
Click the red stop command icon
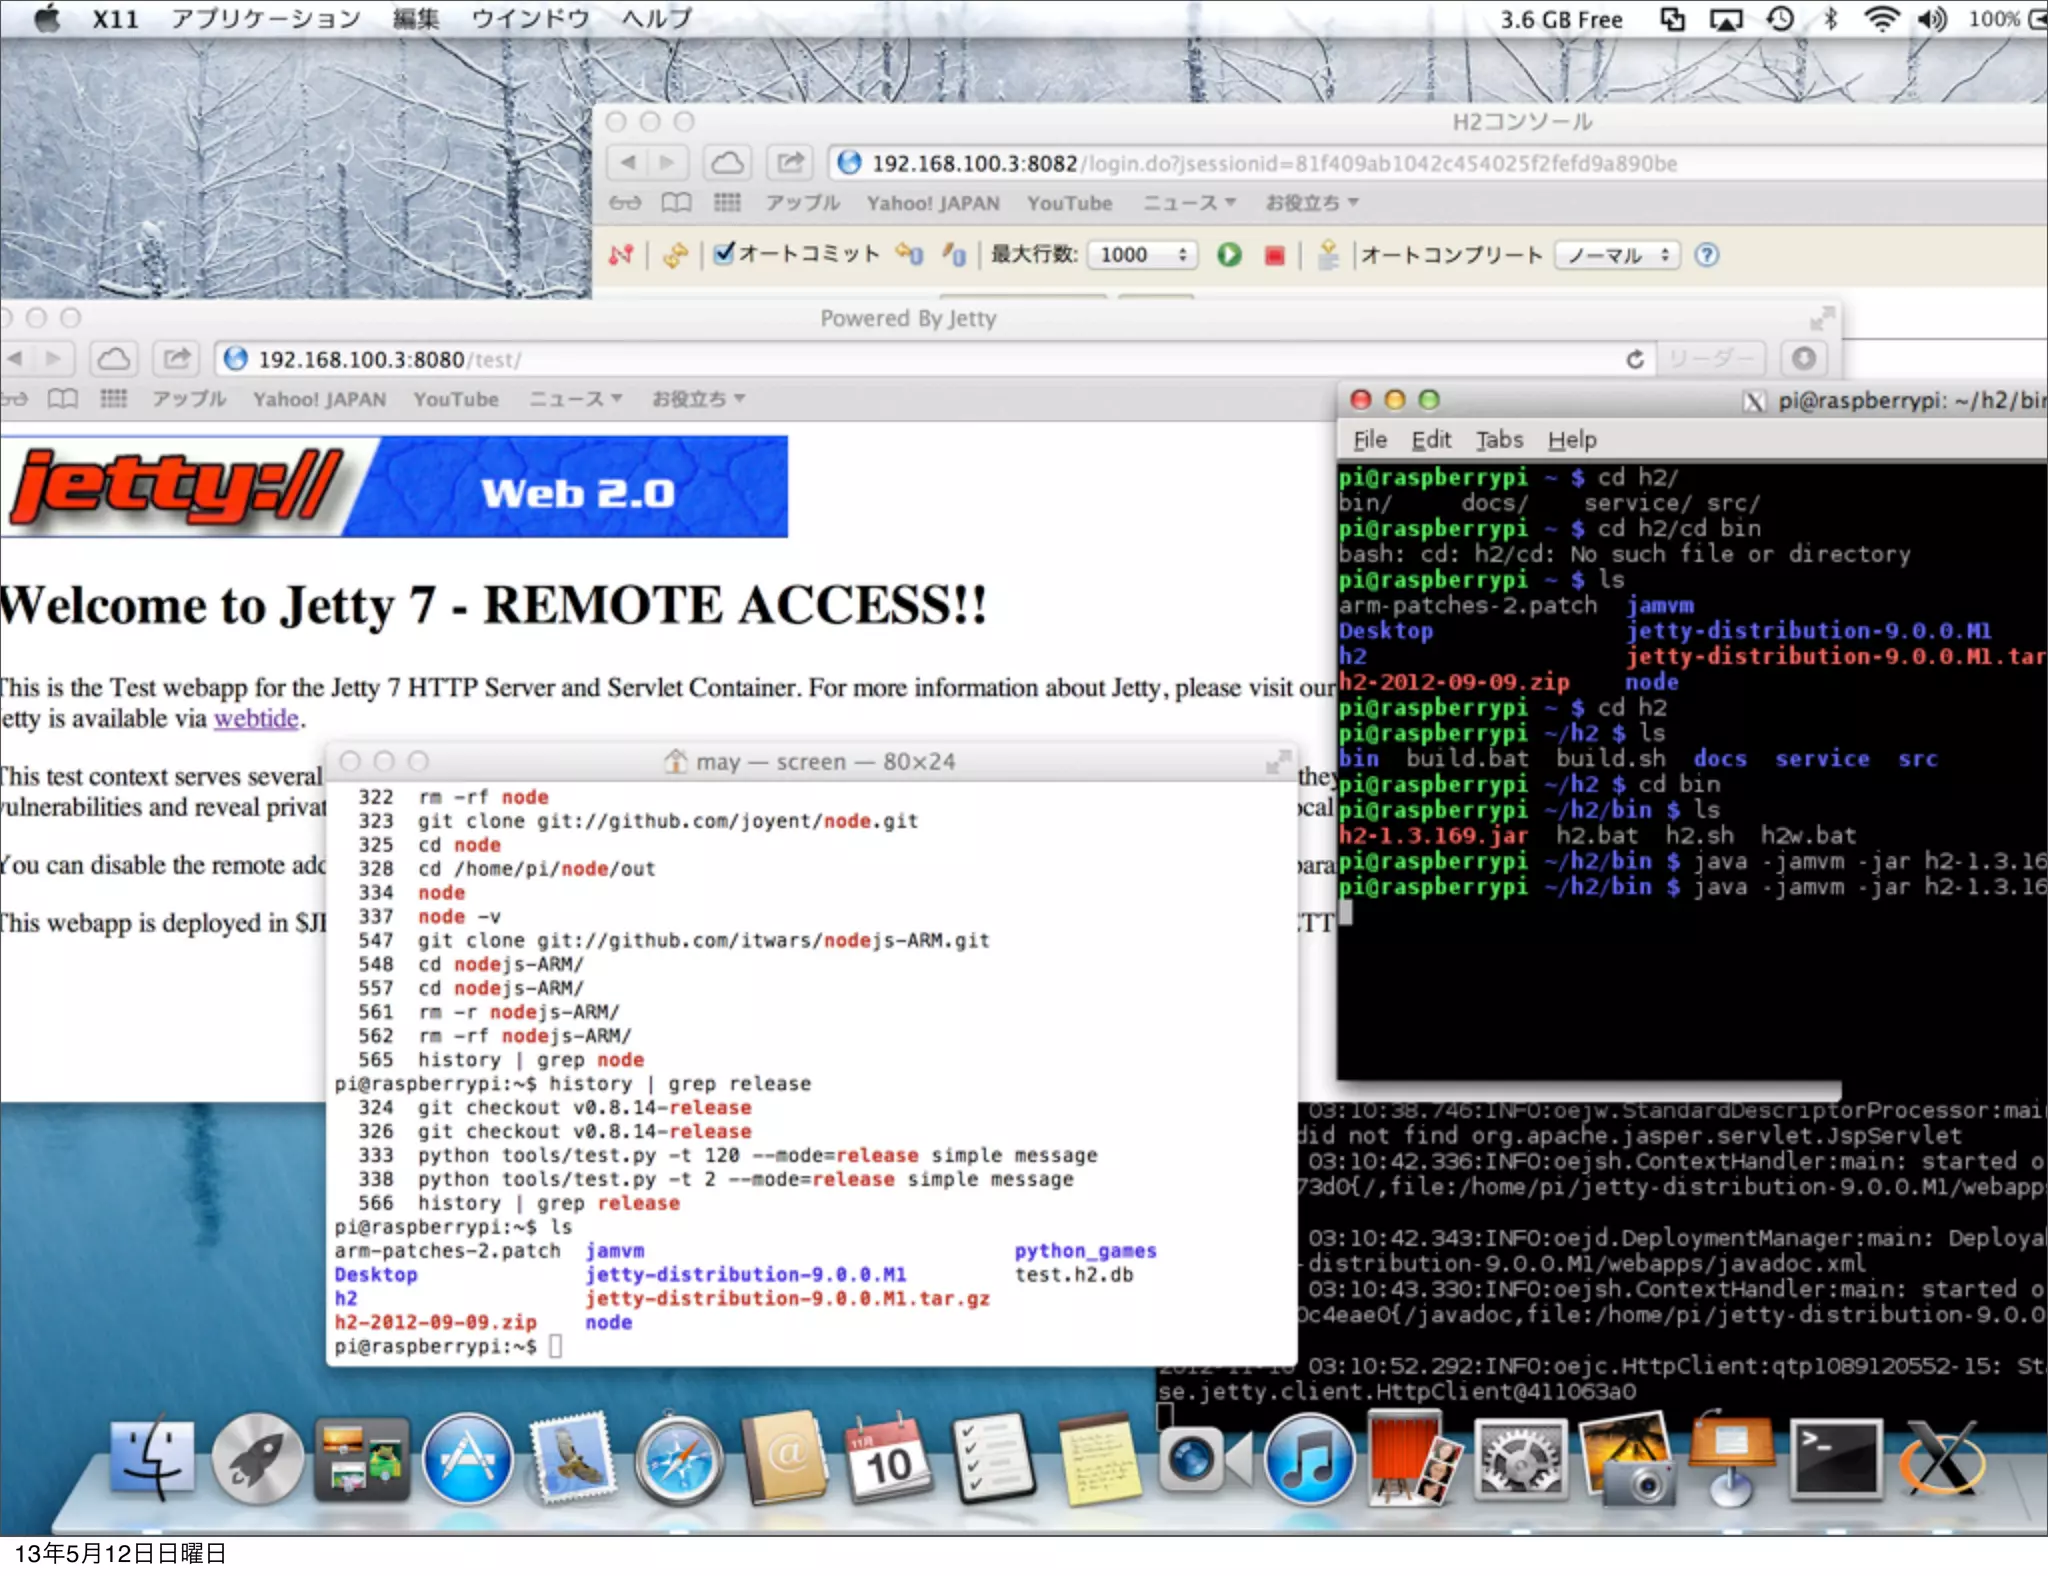pos(1274,255)
